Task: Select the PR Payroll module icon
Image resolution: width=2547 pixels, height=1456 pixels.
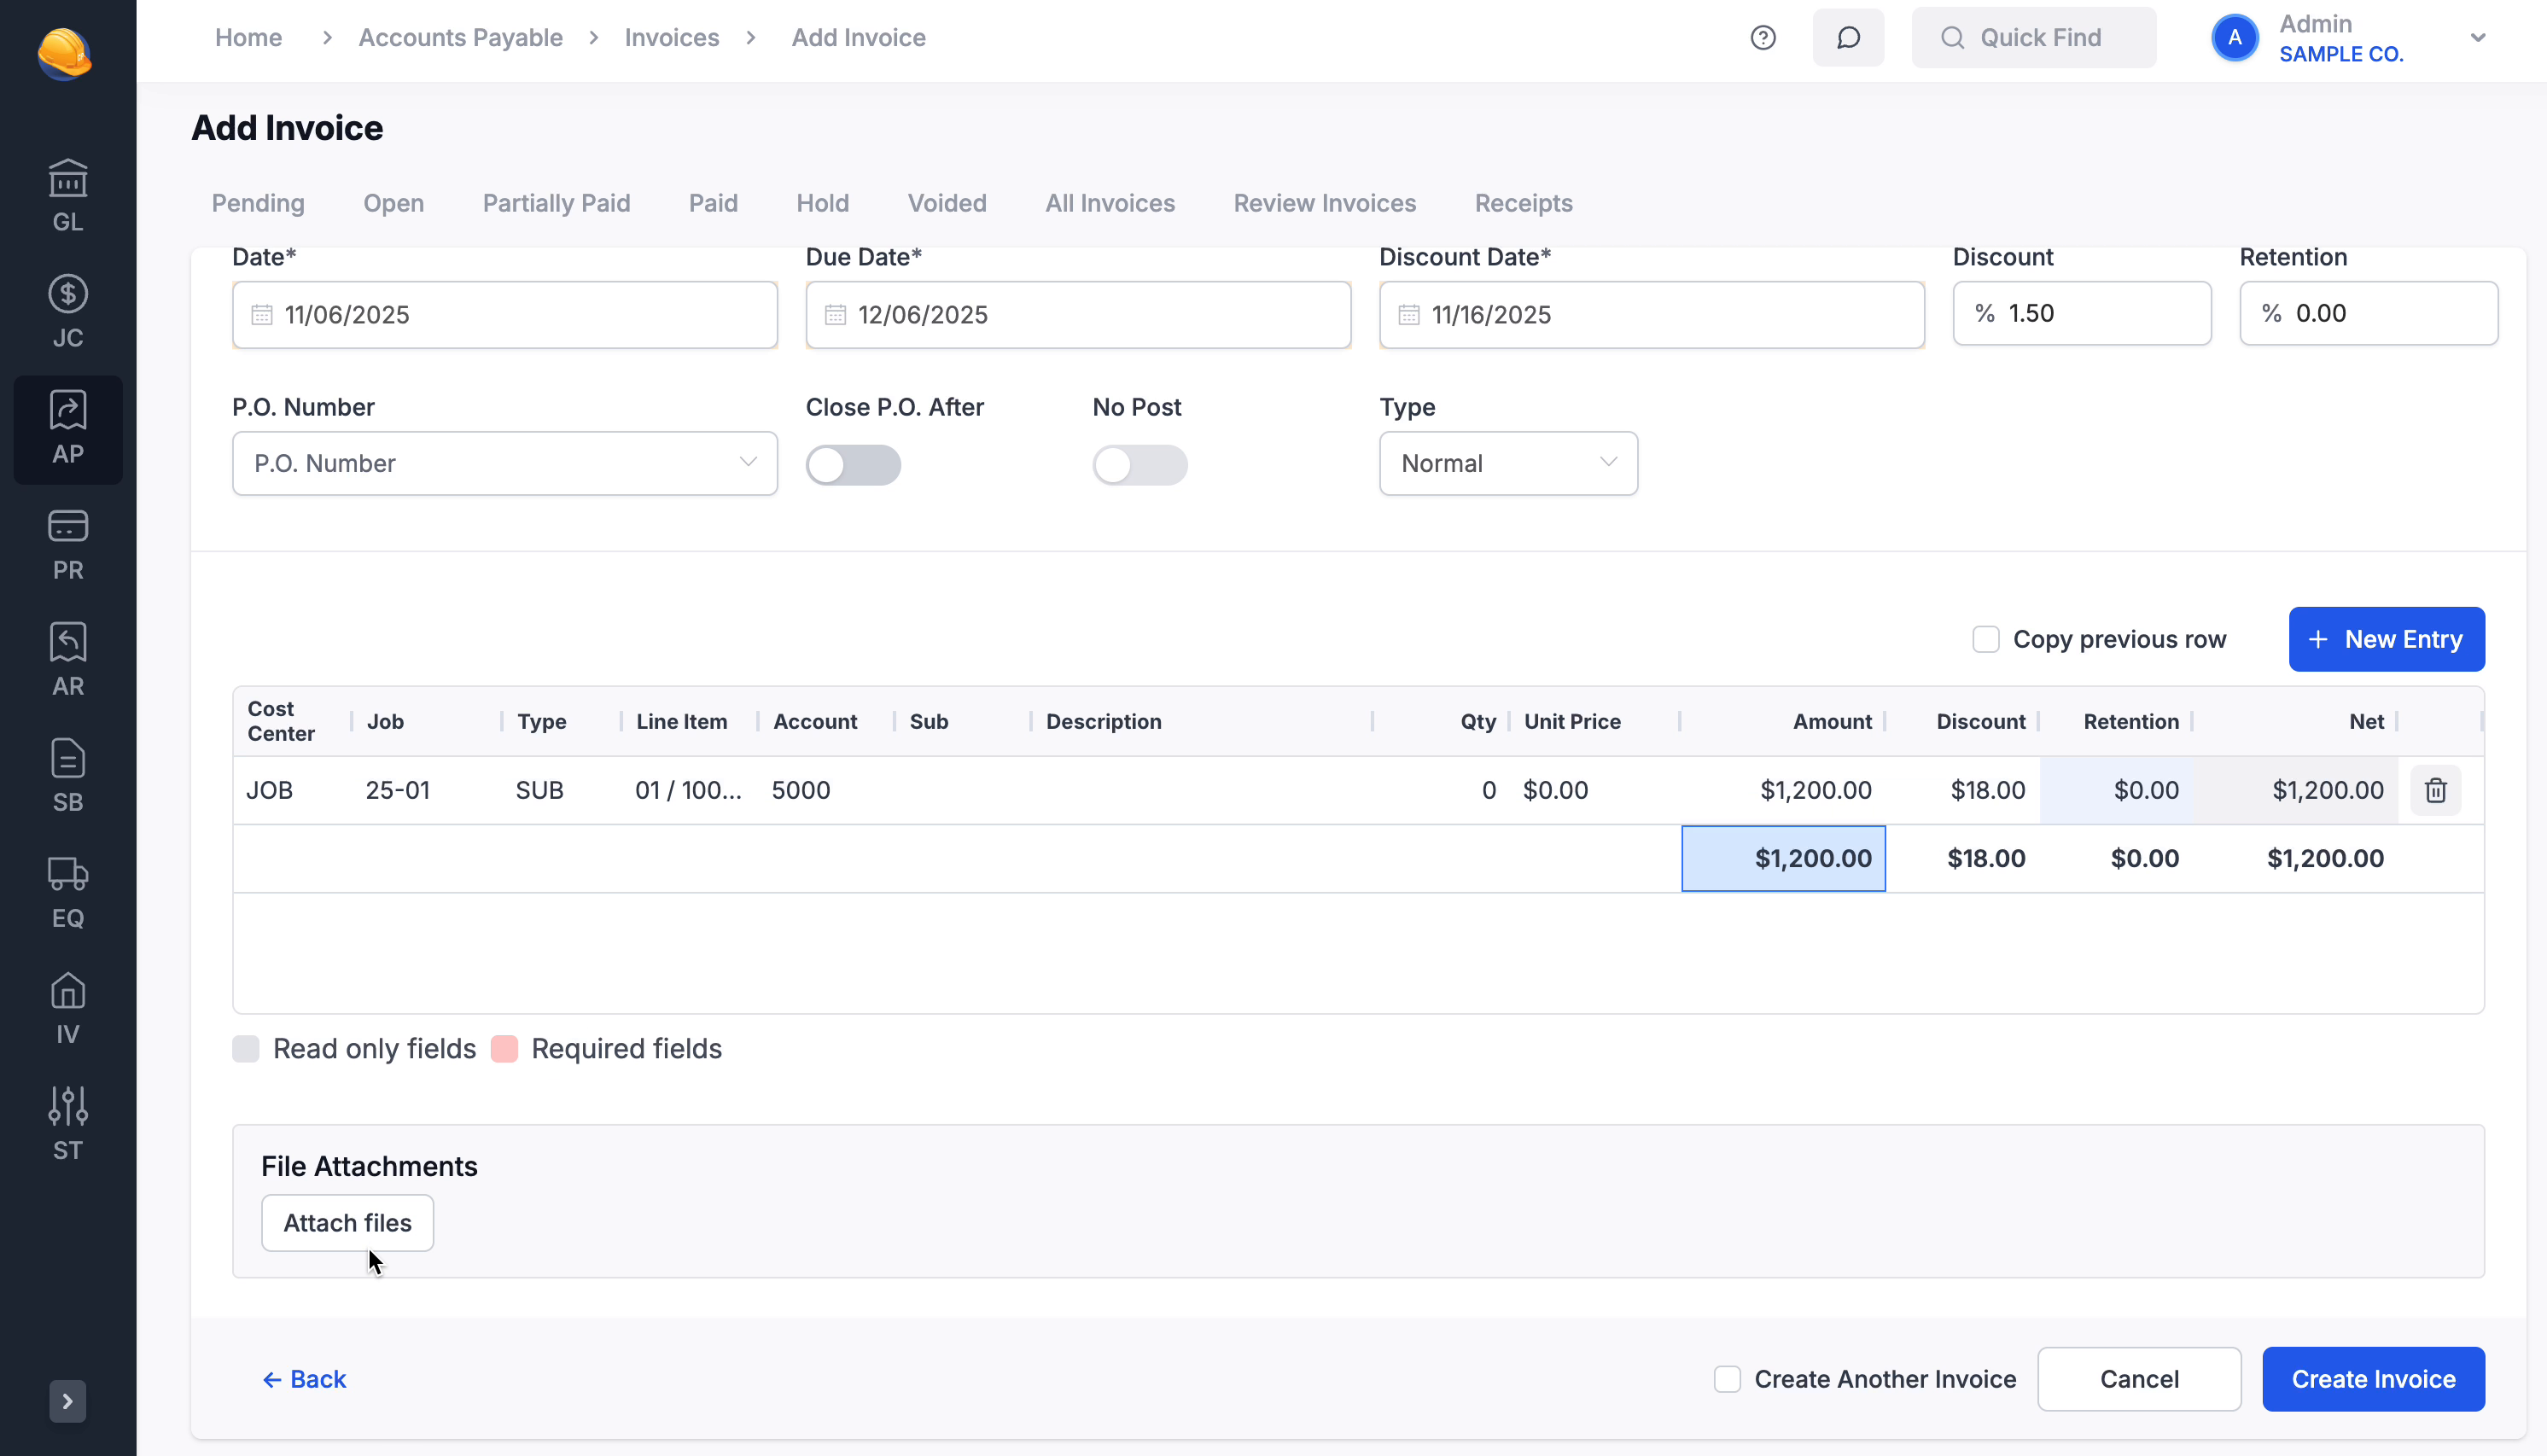Action: click(67, 543)
